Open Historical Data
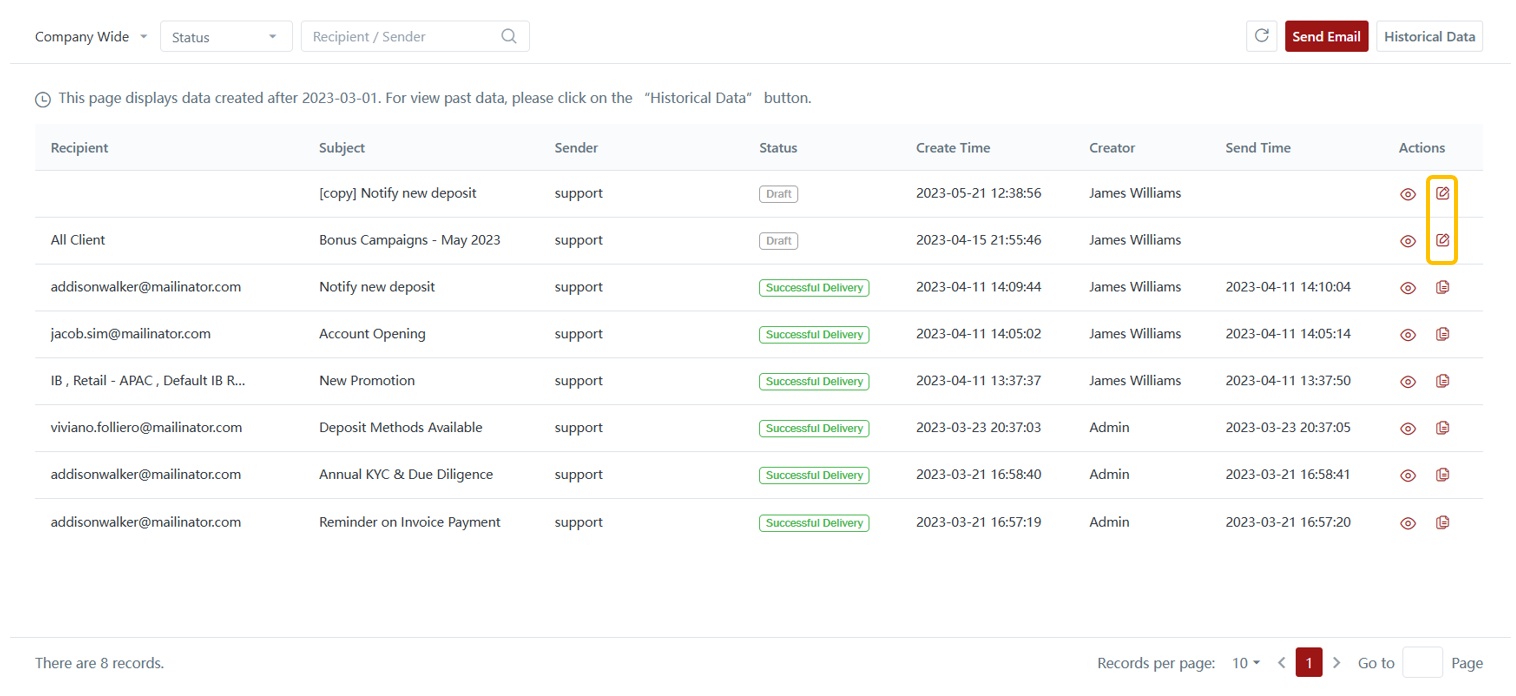Viewport: 1516px width, 696px height. pos(1429,36)
